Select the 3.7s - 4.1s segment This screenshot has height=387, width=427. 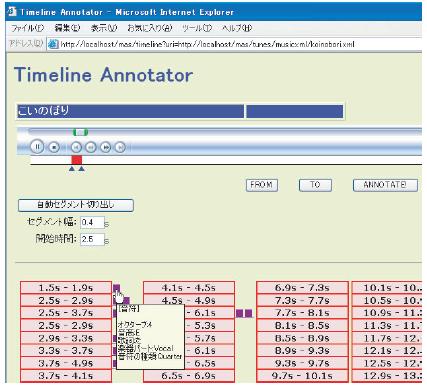(66, 376)
